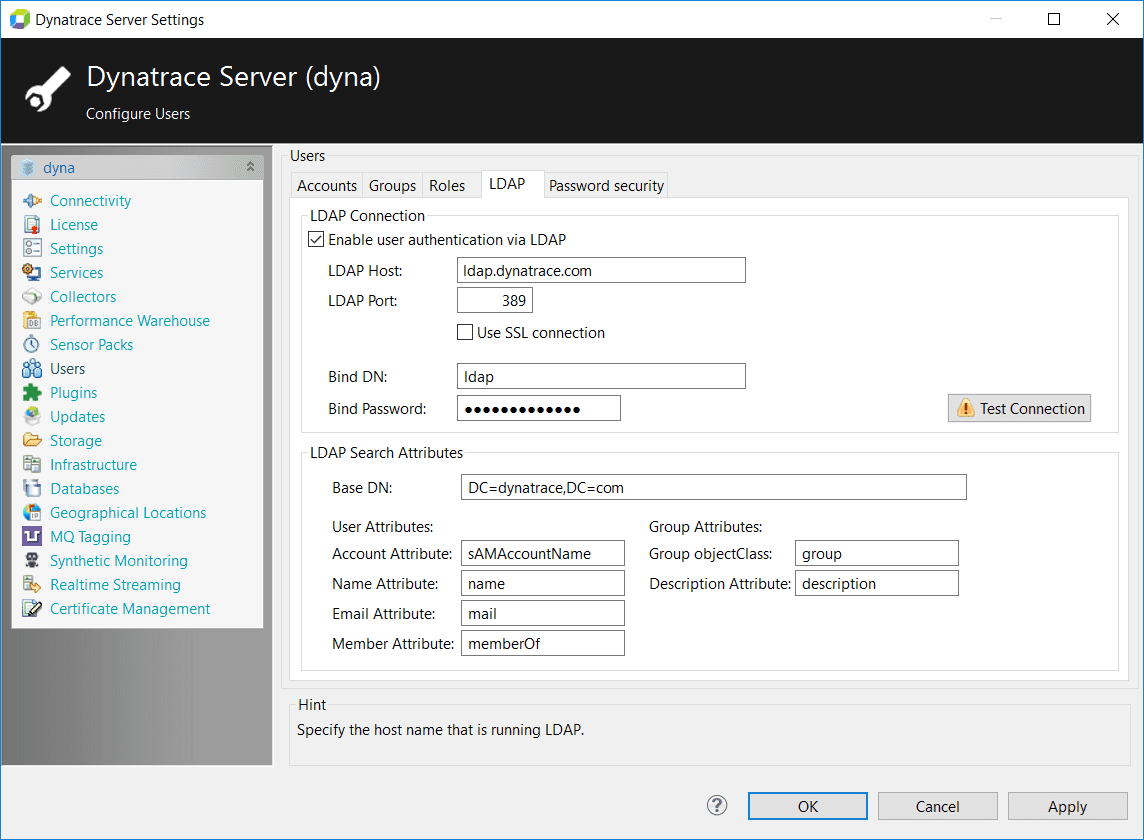Enable Use SSL connection checkbox
The height and width of the screenshot is (840, 1144).
click(x=465, y=332)
